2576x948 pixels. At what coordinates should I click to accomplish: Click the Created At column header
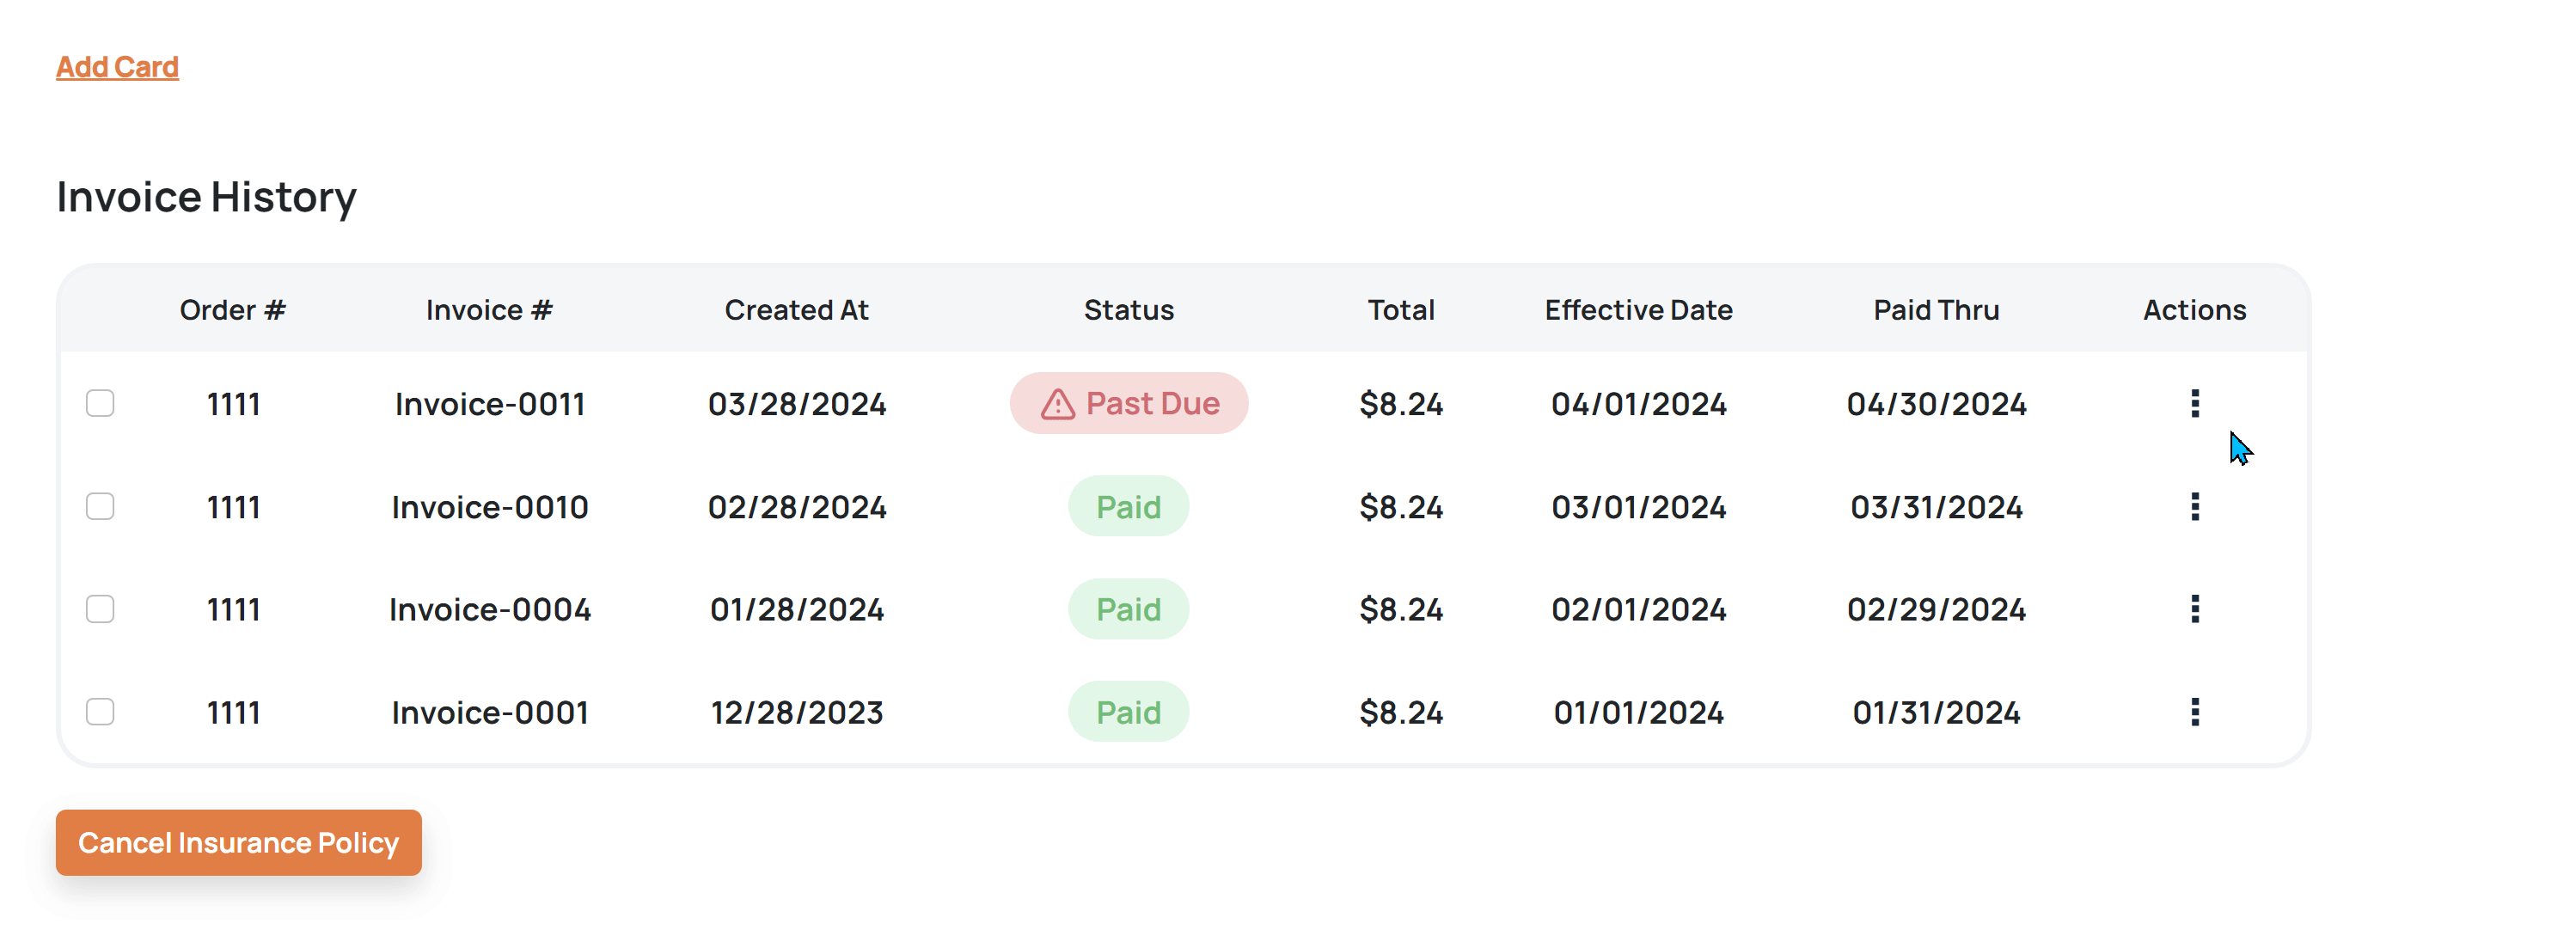pos(796,310)
